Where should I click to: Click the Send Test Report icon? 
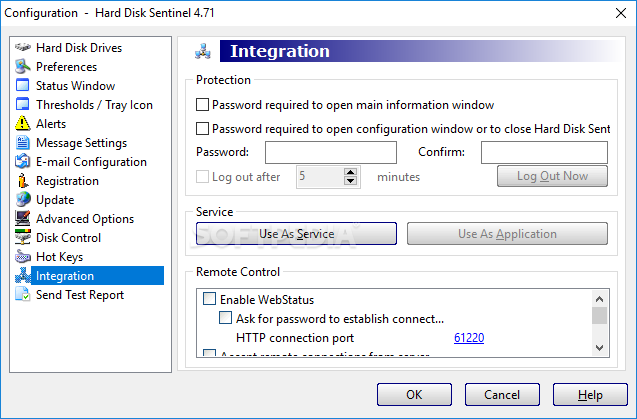click(23, 294)
